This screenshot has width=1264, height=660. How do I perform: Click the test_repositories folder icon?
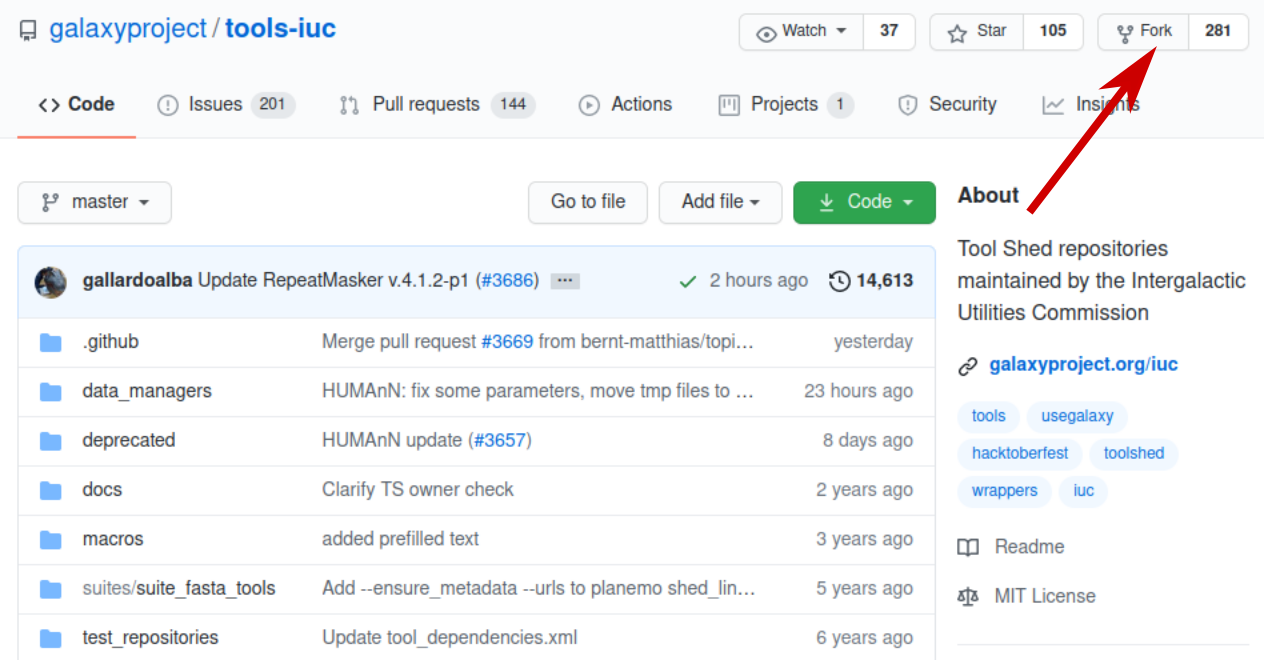51,638
